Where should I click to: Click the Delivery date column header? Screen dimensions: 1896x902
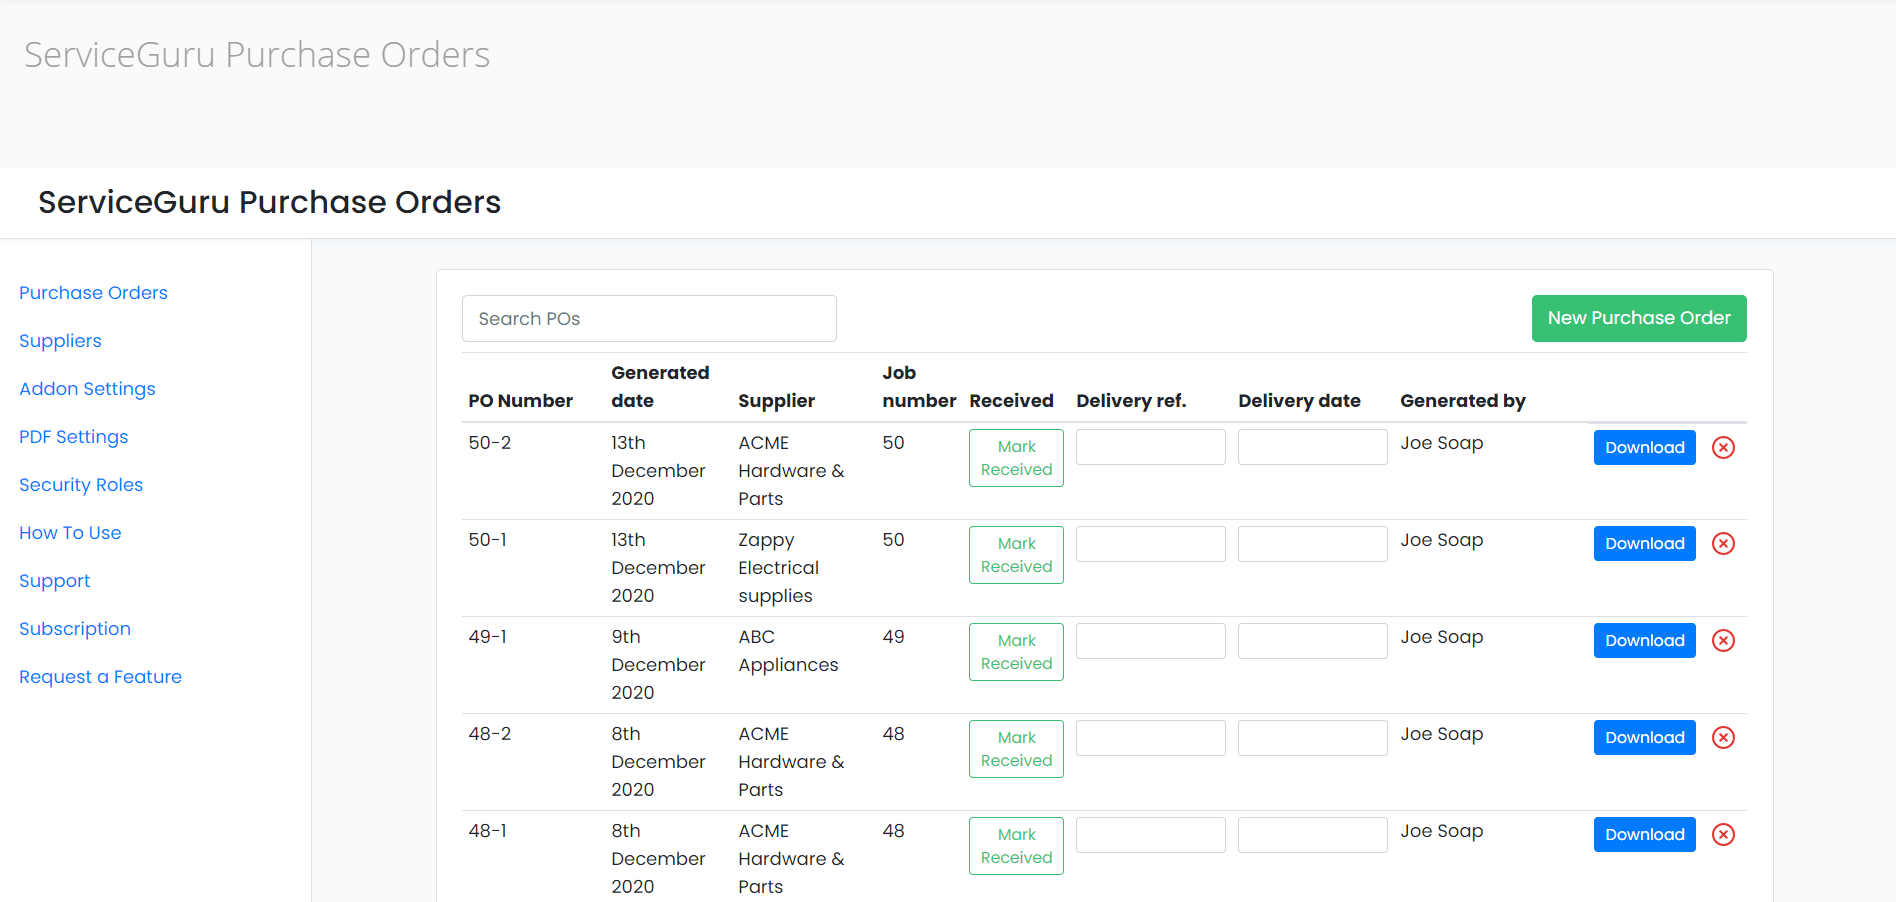(1299, 401)
